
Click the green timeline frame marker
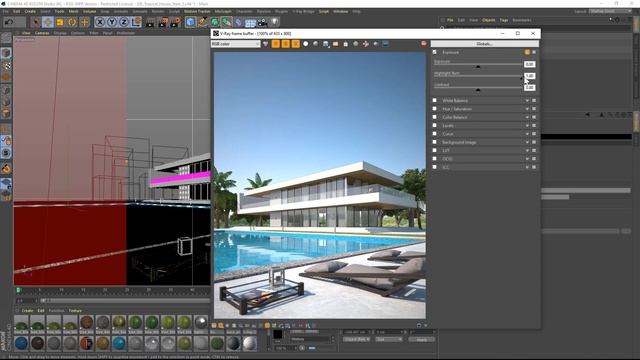[x=18, y=290]
